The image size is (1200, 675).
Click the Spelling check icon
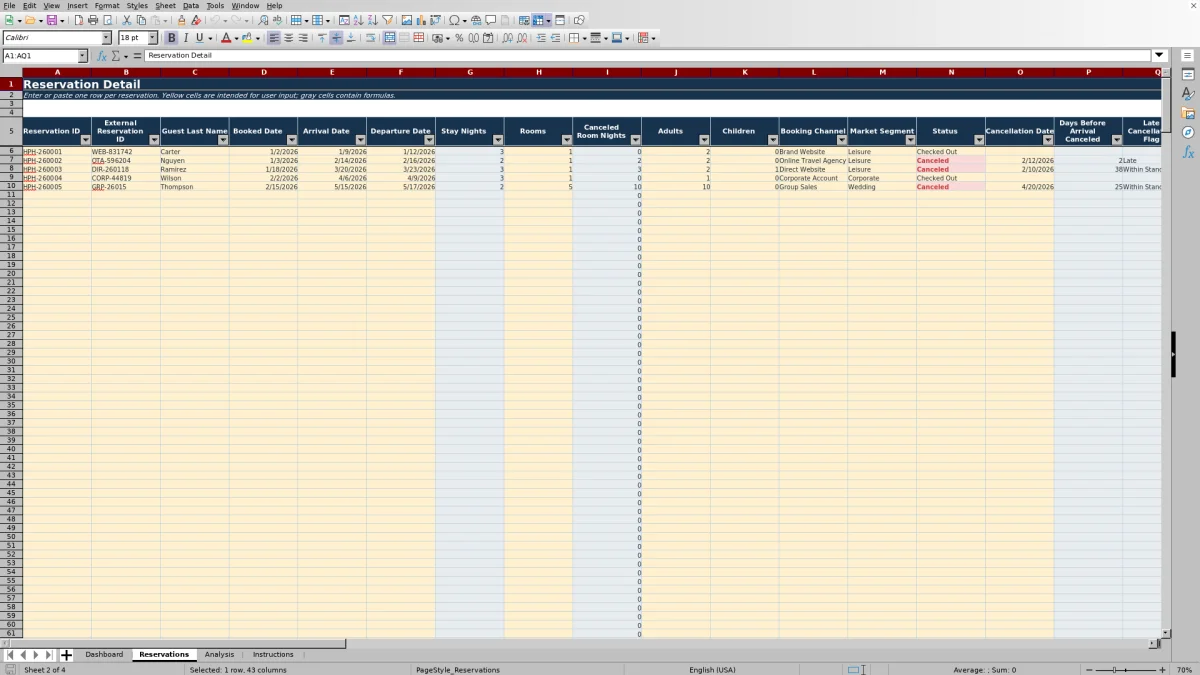pos(277,20)
